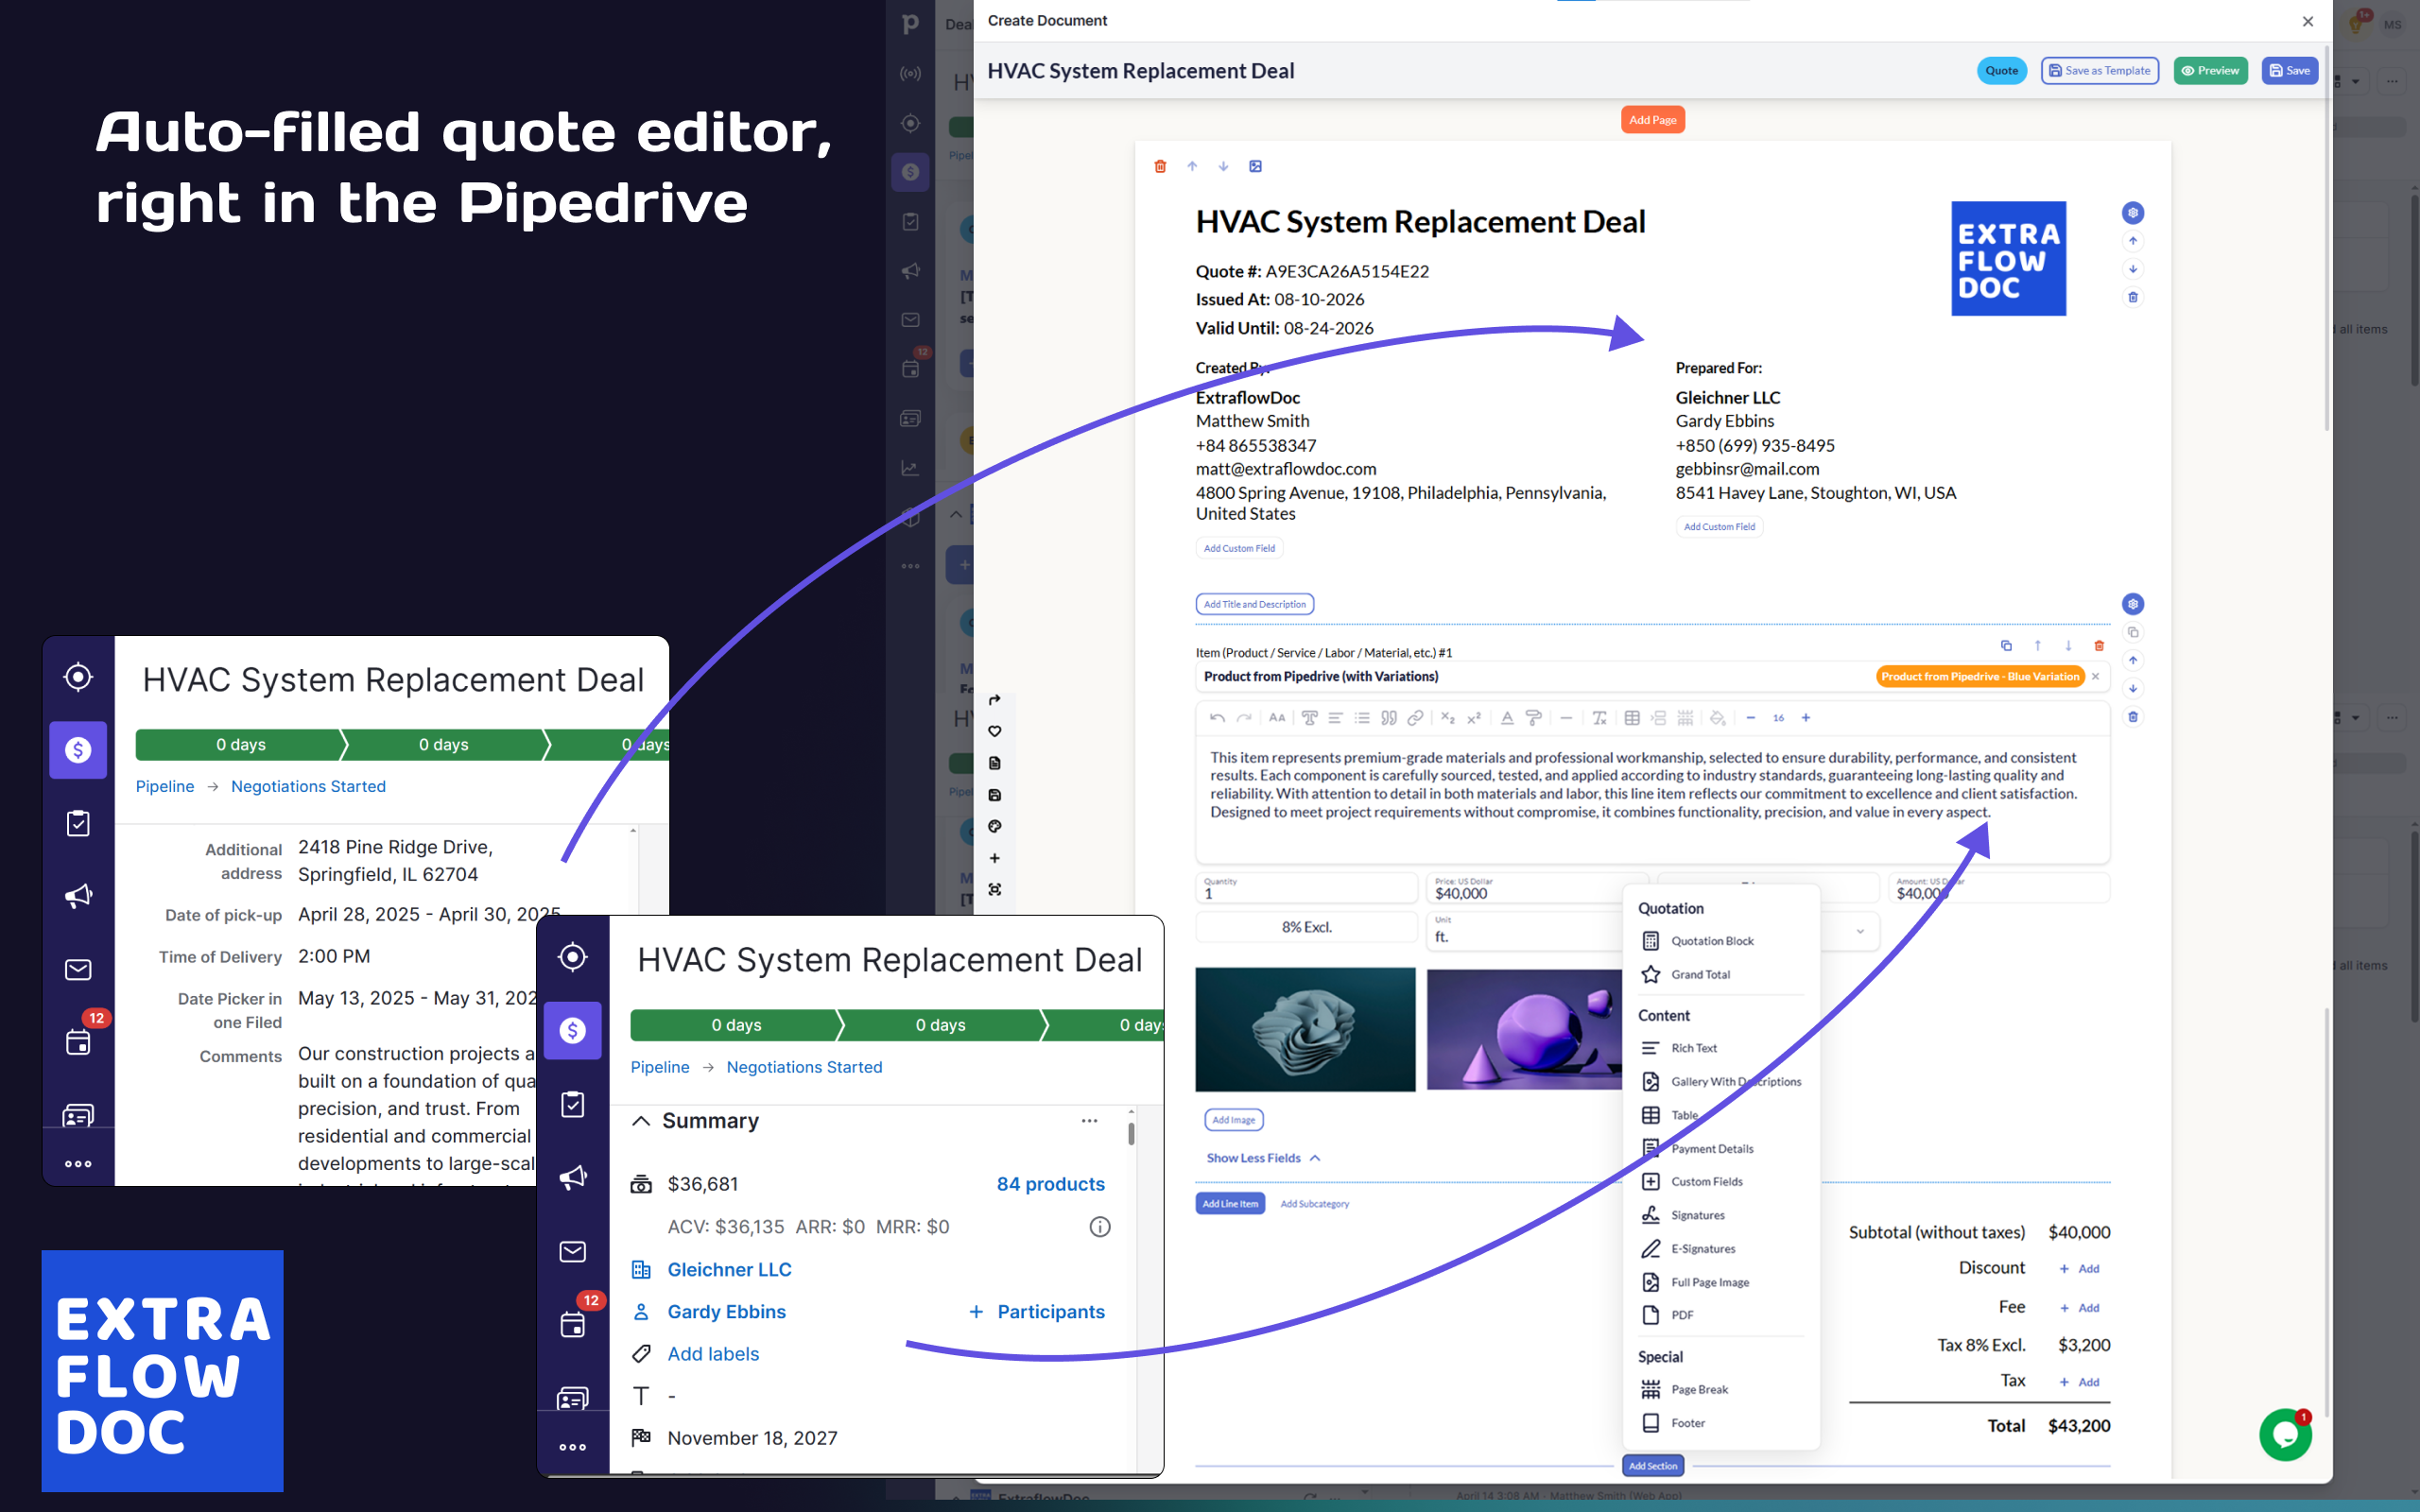Remove the Blue Variation tag
This screenshot has height=1512, width=2420.
[2096, 676]
